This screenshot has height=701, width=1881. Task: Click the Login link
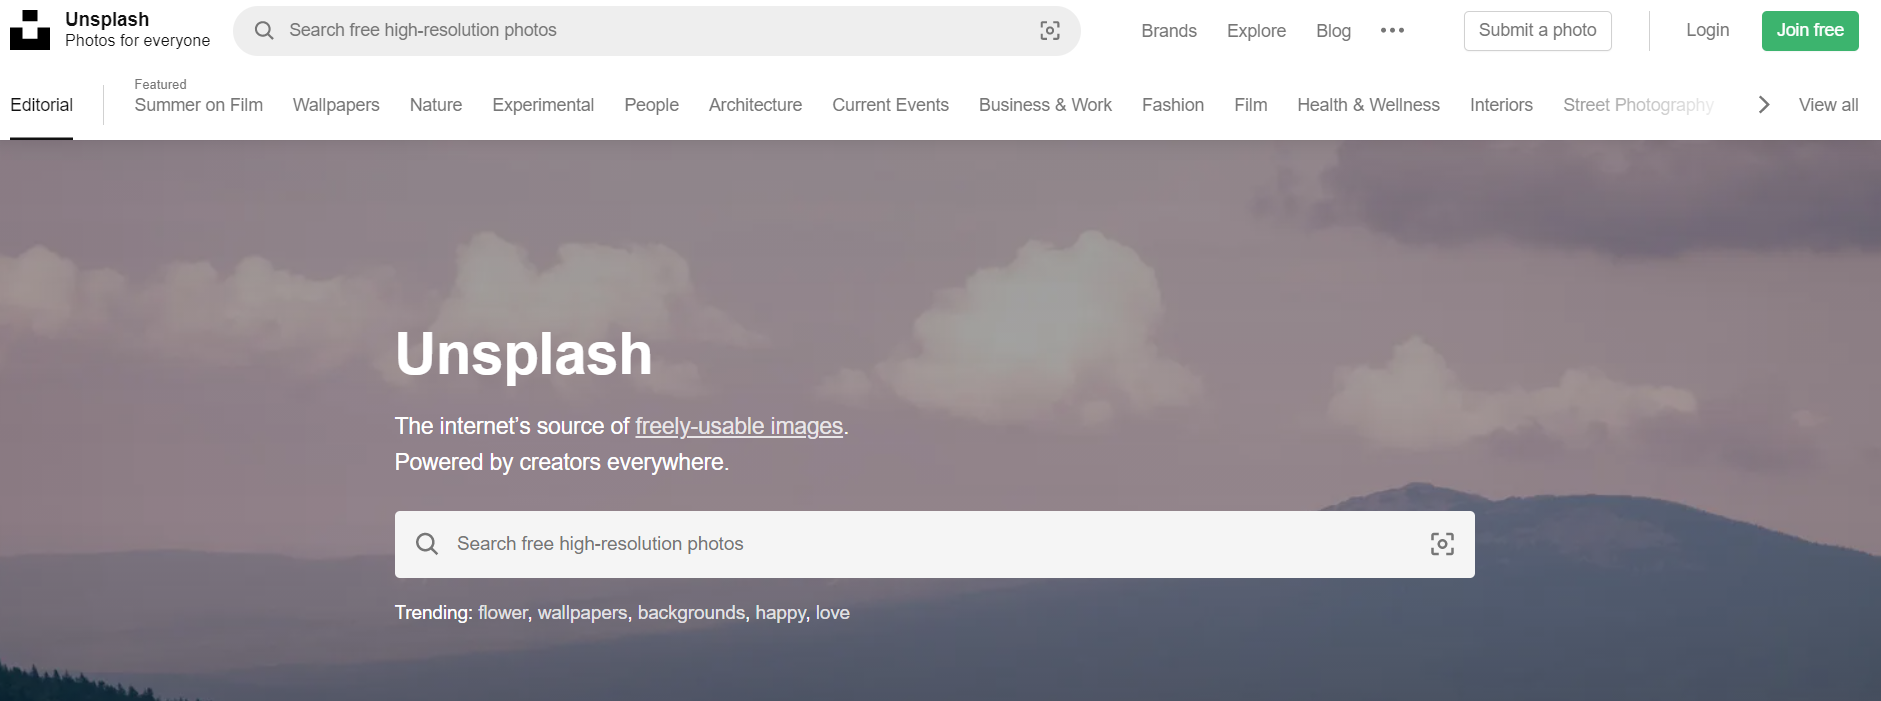1707,30
